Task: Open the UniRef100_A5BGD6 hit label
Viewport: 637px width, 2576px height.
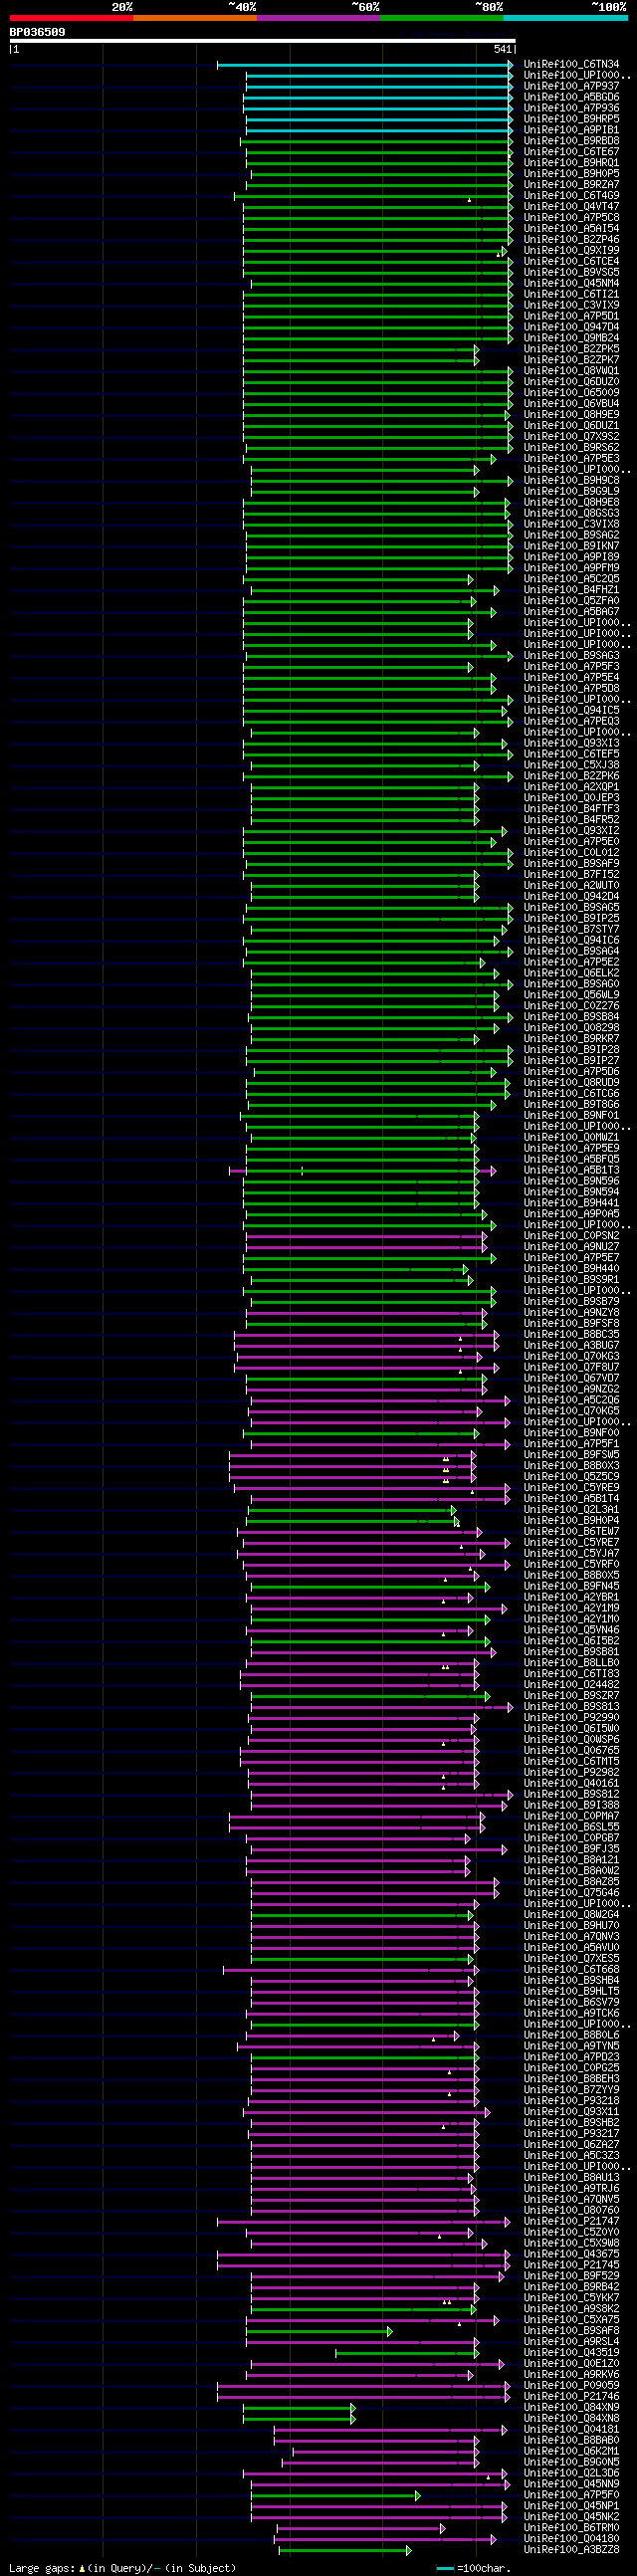Action: (571, 98)
